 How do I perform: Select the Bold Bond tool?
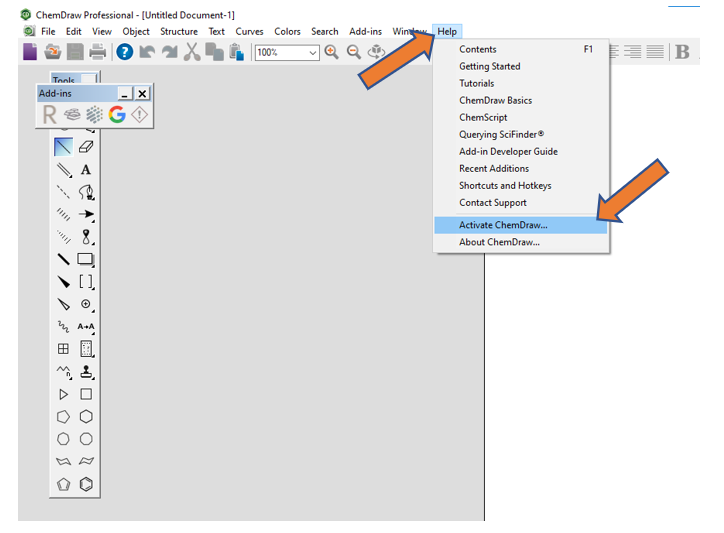coord(64,259)
